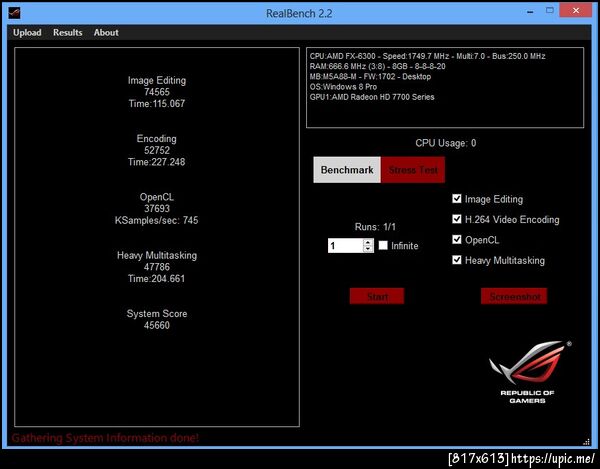600x469 pixels.
Task: Click the OS:Windows 8 Pro line
Action: (343, 87)
